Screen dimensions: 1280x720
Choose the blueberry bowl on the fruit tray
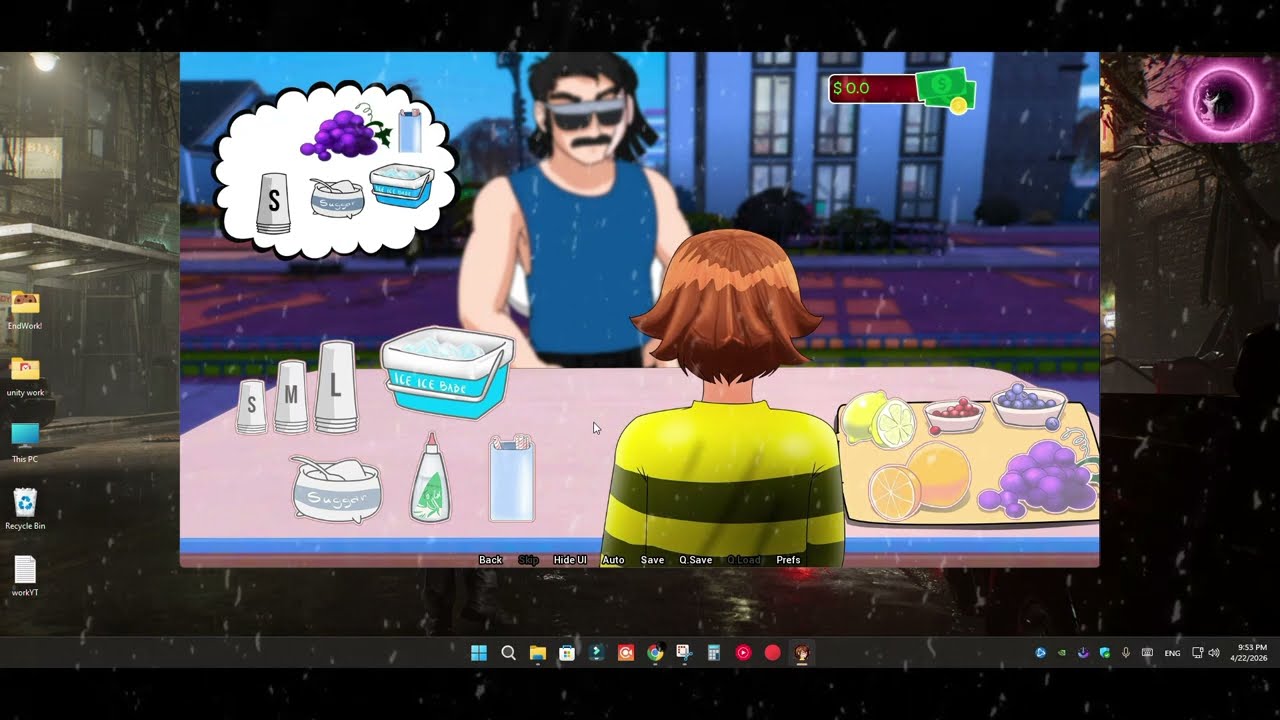click(x=1028, y=406)
